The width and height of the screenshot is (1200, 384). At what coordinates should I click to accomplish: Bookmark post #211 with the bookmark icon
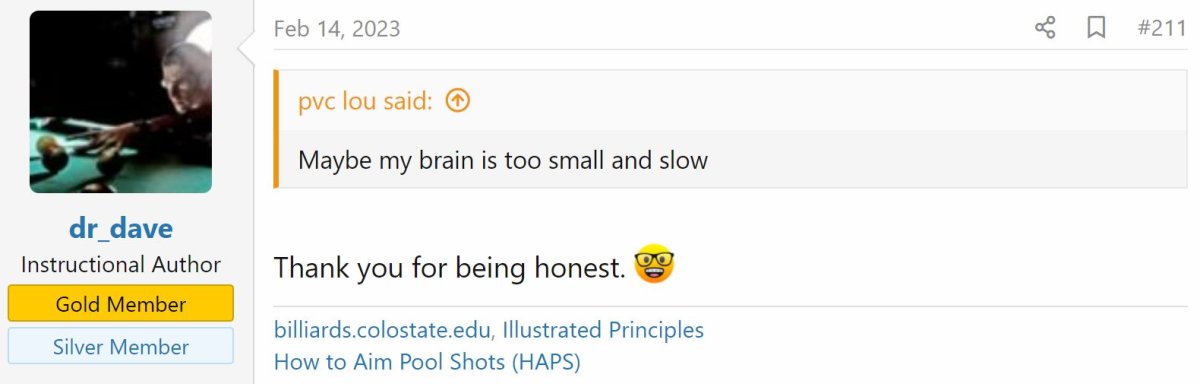pyautogui.click(x=1096, y=28)
